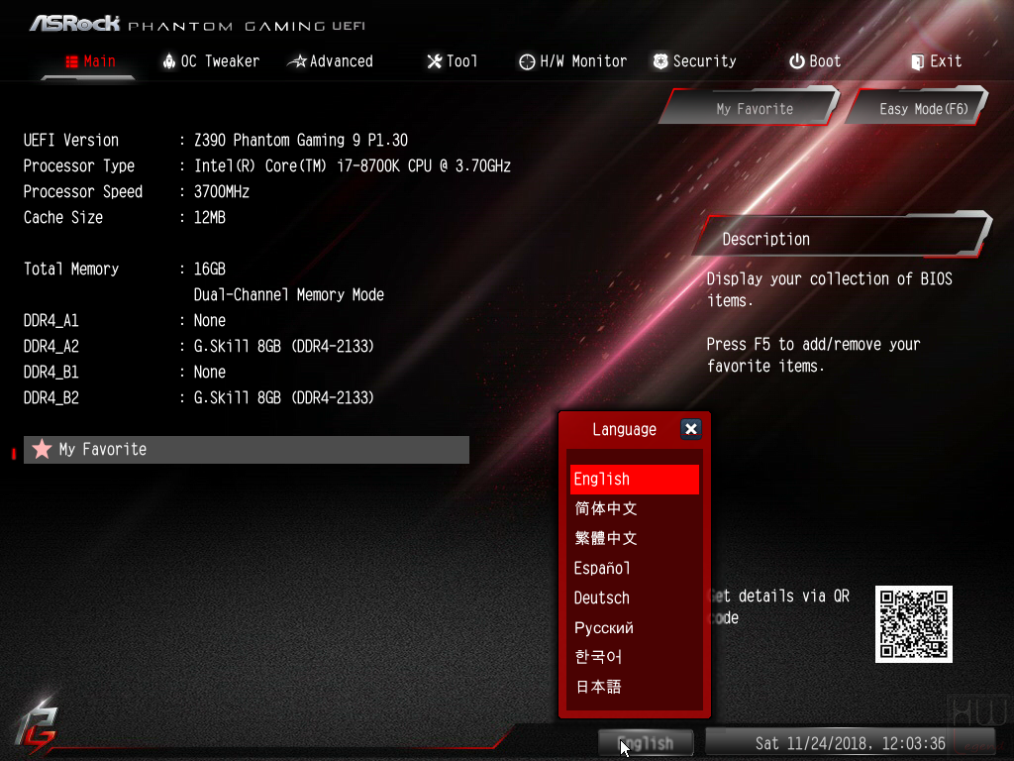Click the Language popup title

pos(624,429)
